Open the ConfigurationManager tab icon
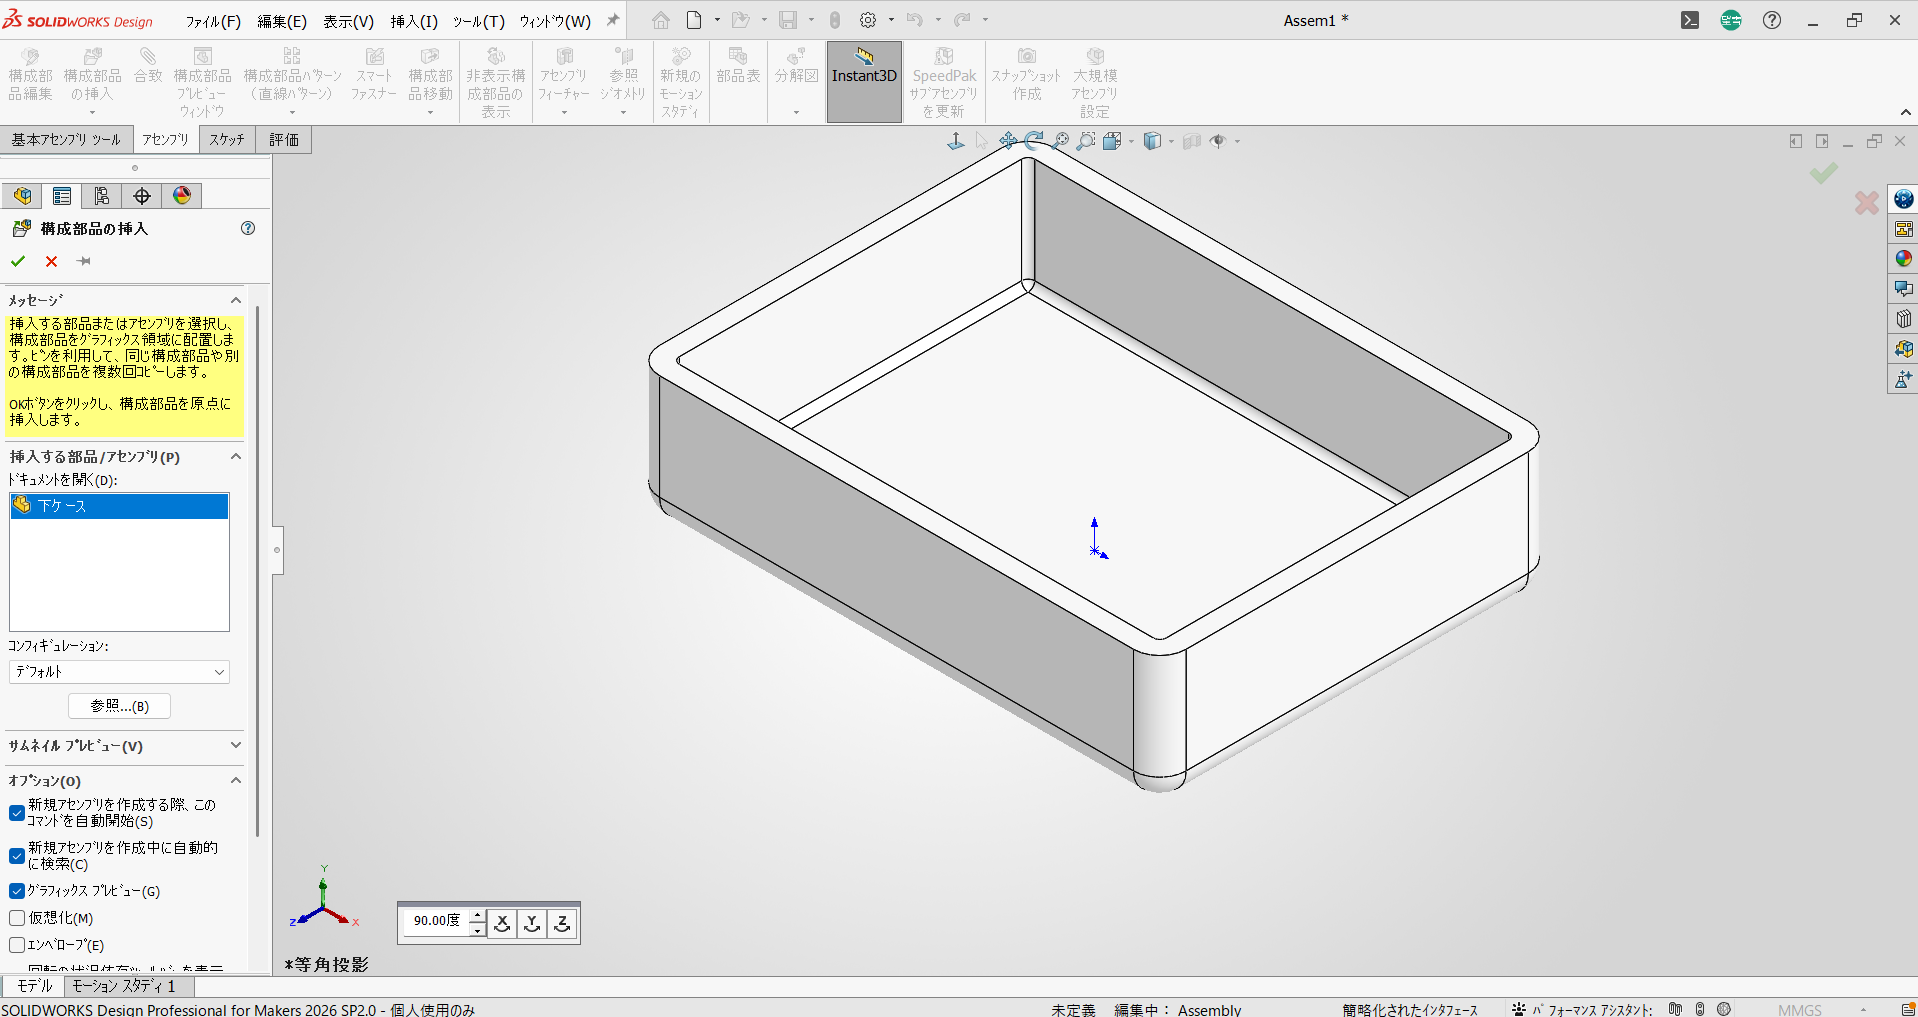The height and width of the screenshot is (1017, 1918). coord(102,196)
